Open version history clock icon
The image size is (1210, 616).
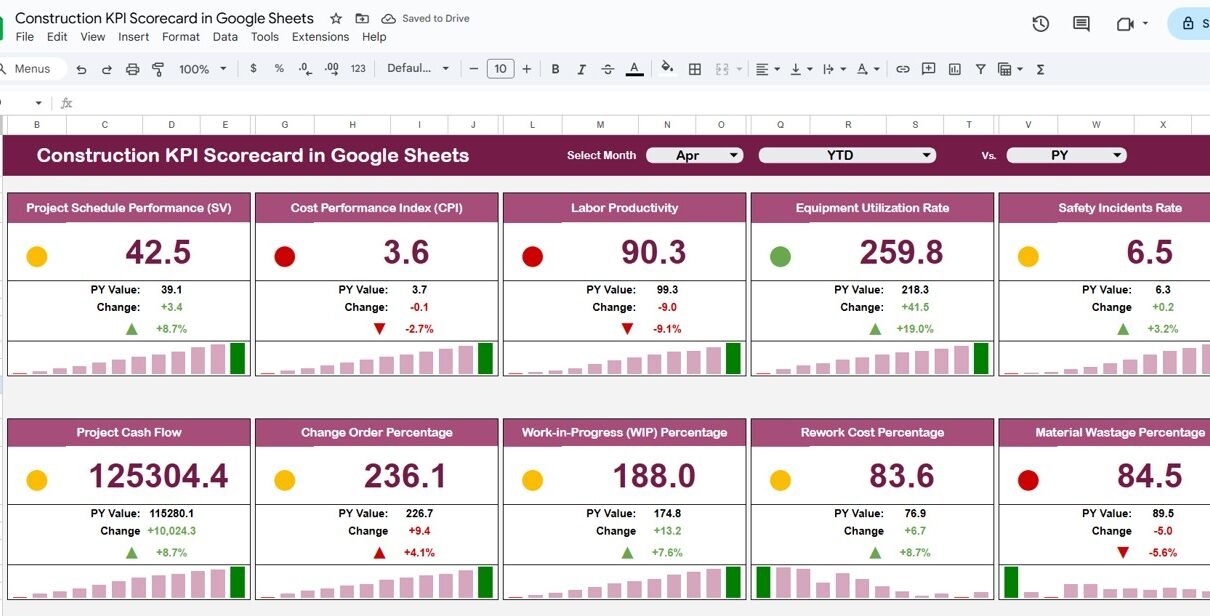coord(1040,24)
